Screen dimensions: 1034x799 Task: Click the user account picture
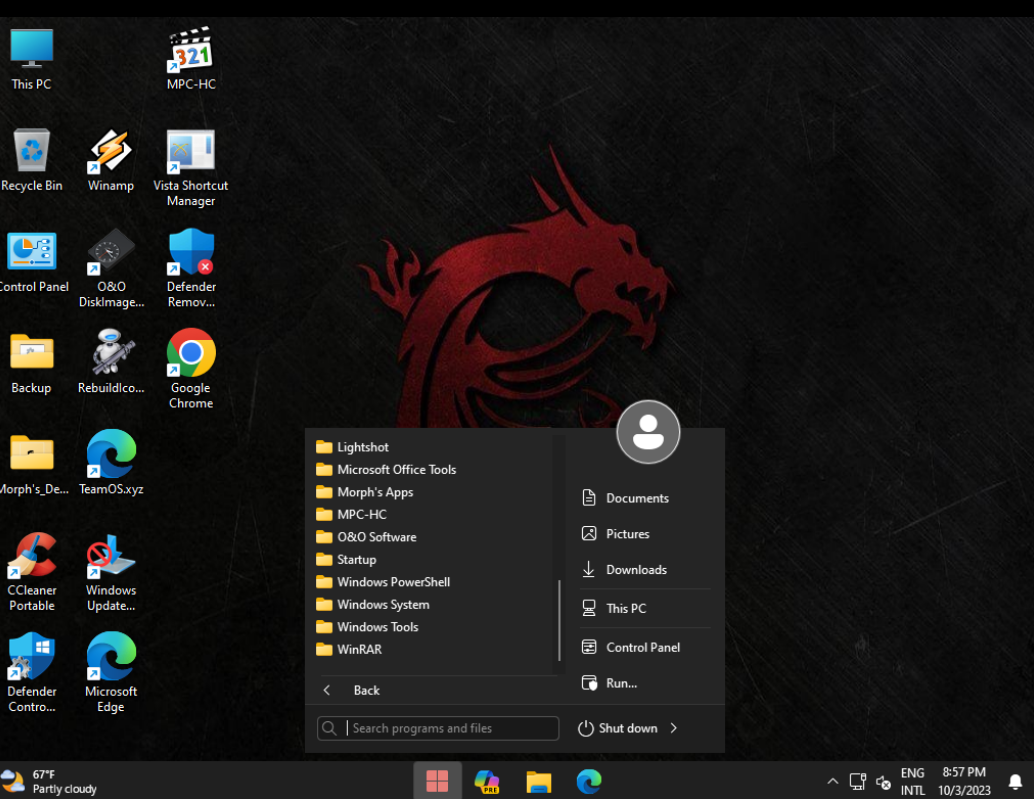(x=648, y=432)
